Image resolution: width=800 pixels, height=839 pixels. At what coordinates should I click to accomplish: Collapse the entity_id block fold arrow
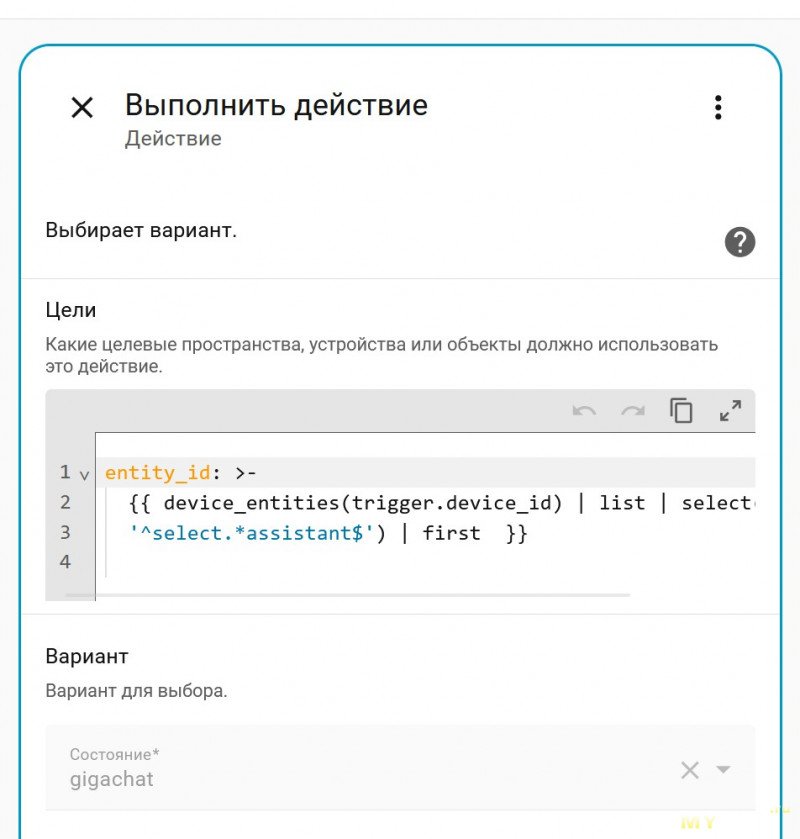[84, 474]
